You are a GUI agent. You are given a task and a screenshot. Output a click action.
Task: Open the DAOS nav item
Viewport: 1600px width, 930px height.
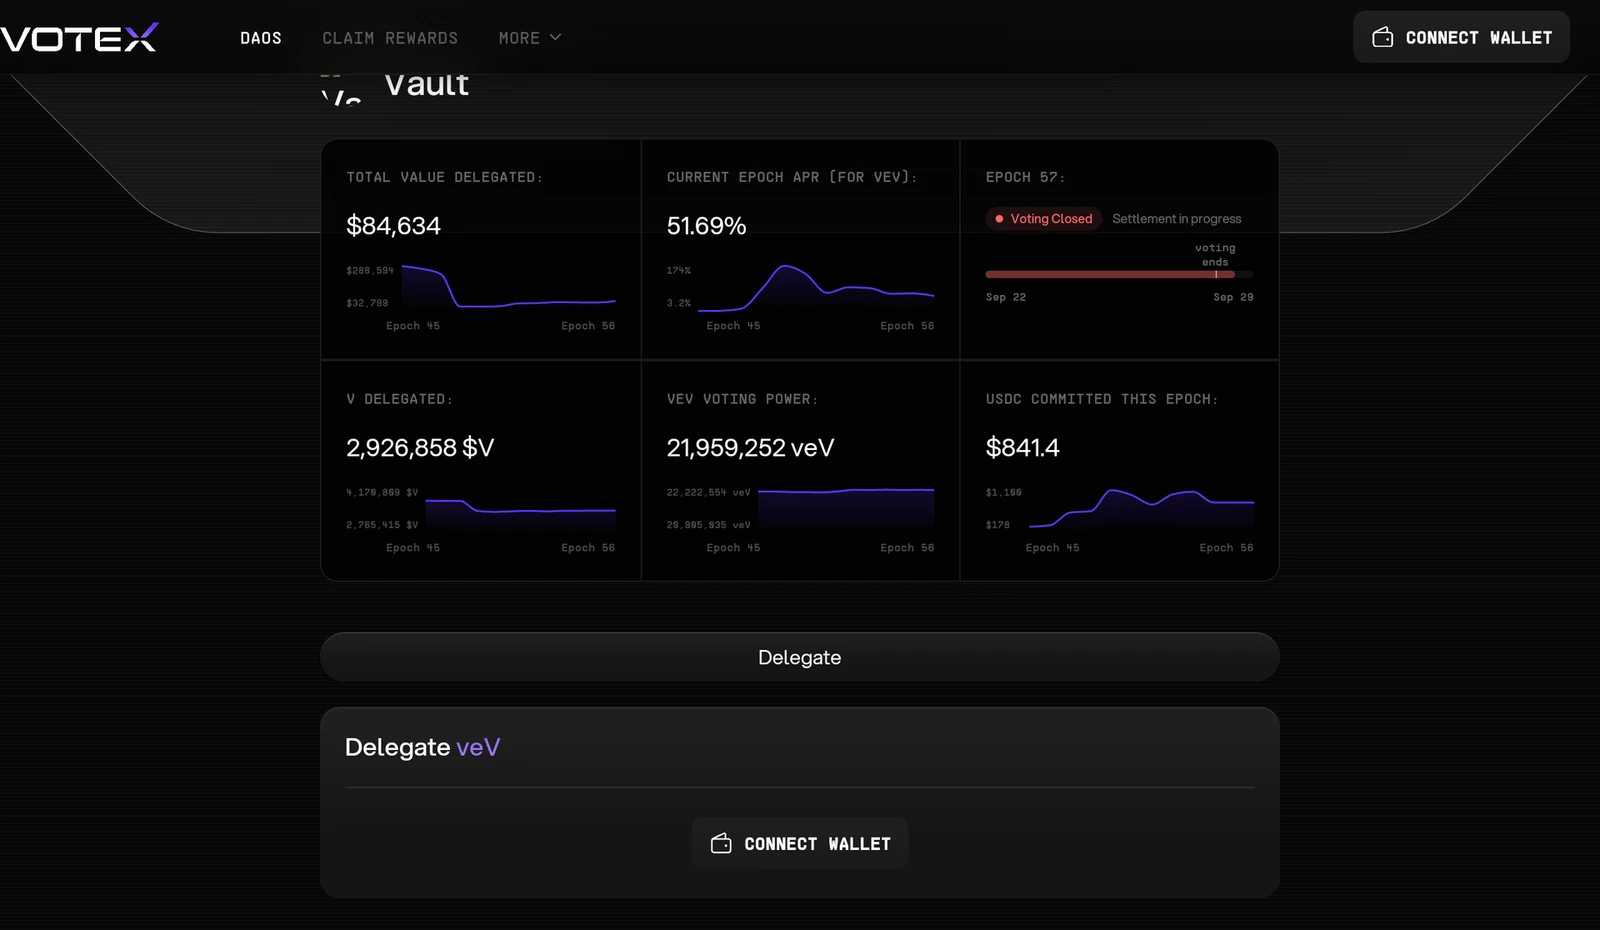261,38
